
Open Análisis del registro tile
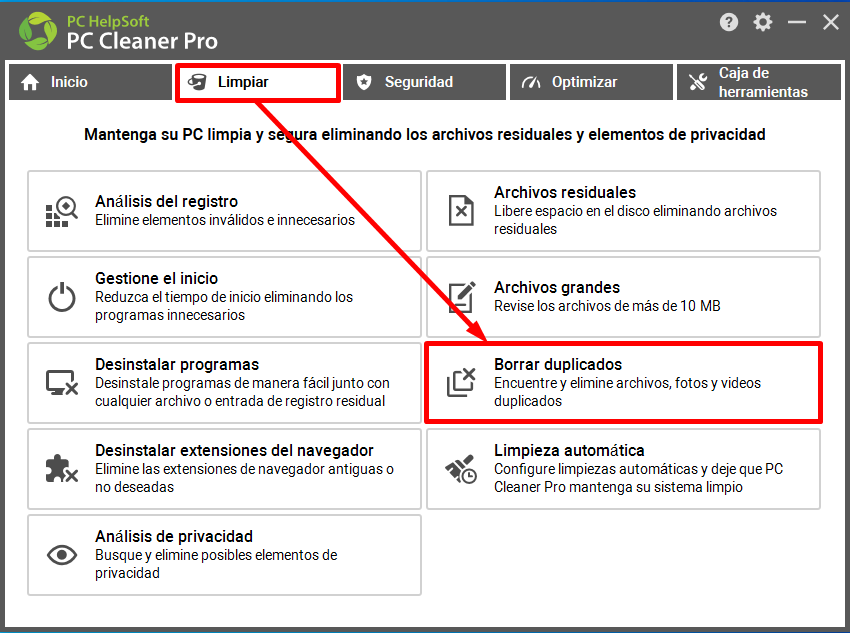click(x=224, y=211)
